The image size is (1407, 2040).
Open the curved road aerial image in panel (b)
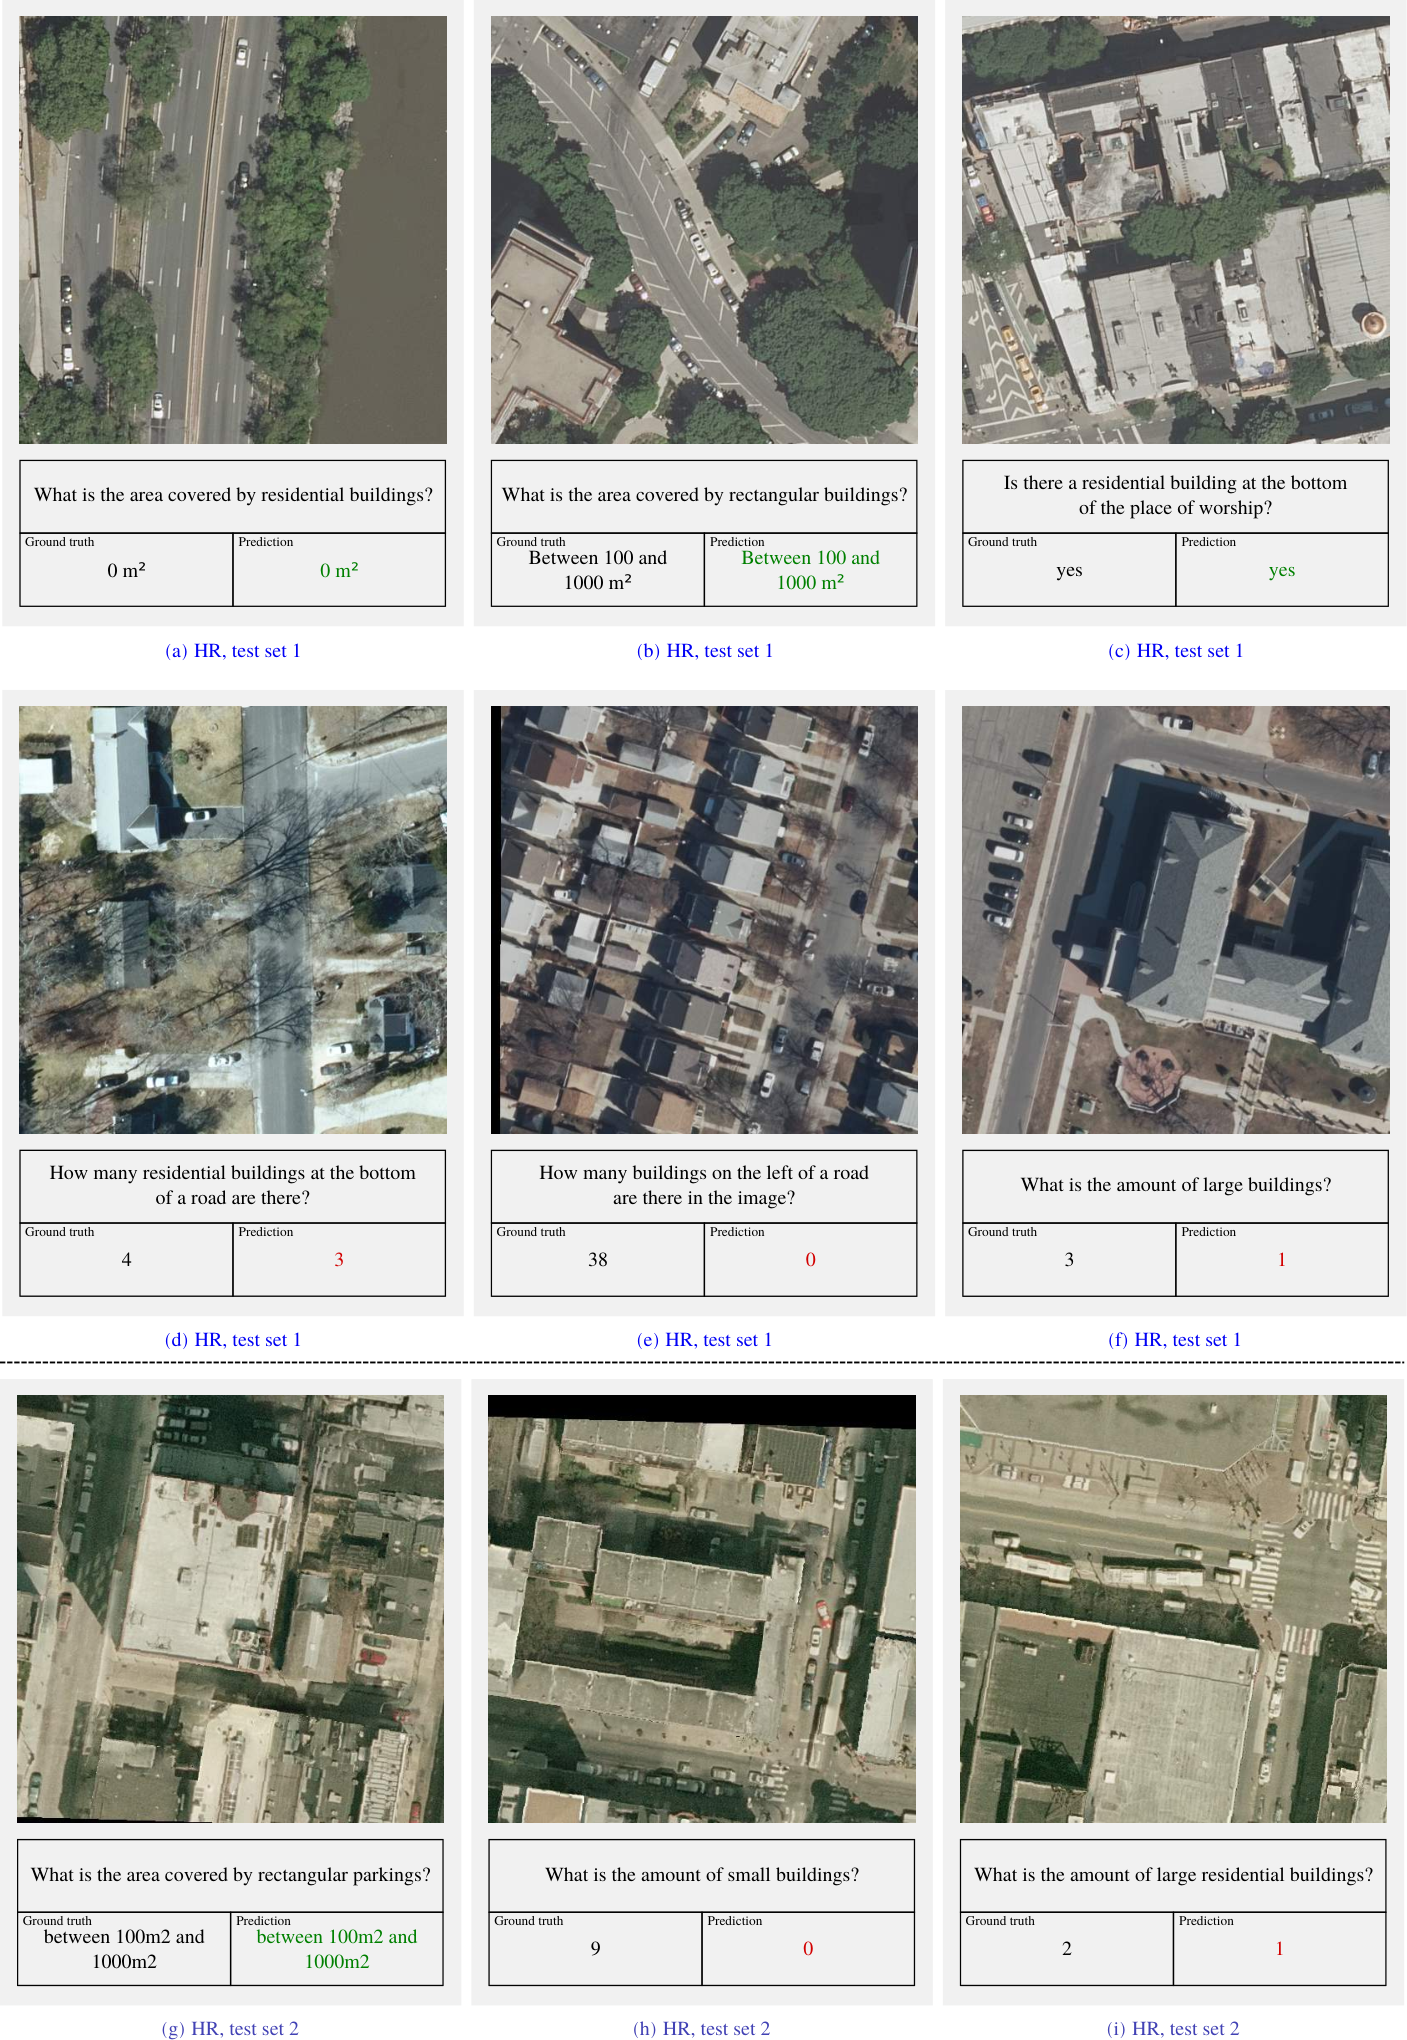click(704, 230)
